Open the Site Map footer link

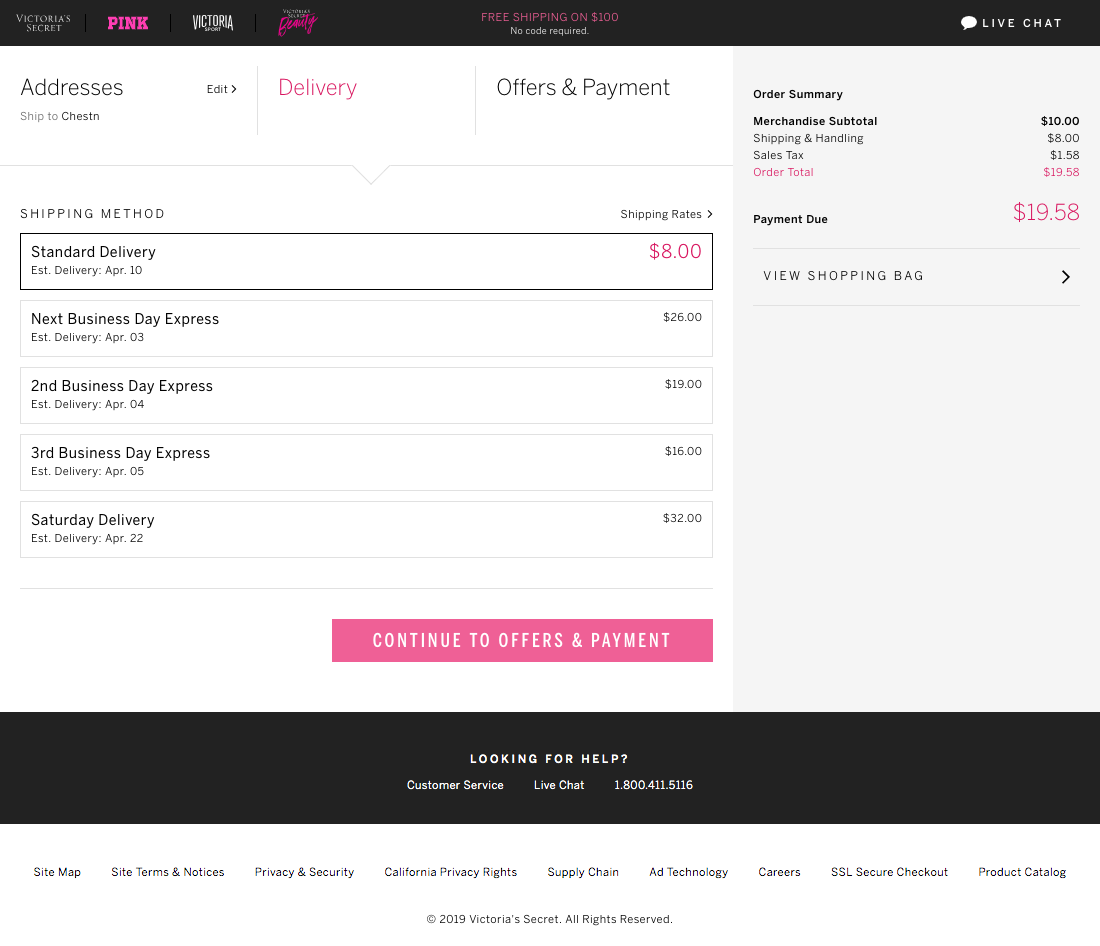coord(57,872)
